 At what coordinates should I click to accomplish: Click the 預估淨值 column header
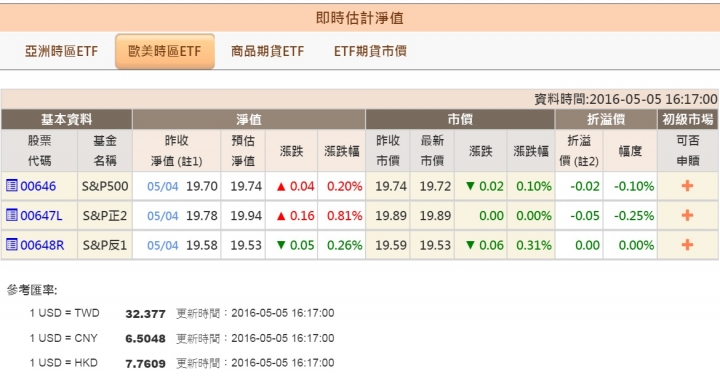[x=243, y=151]
